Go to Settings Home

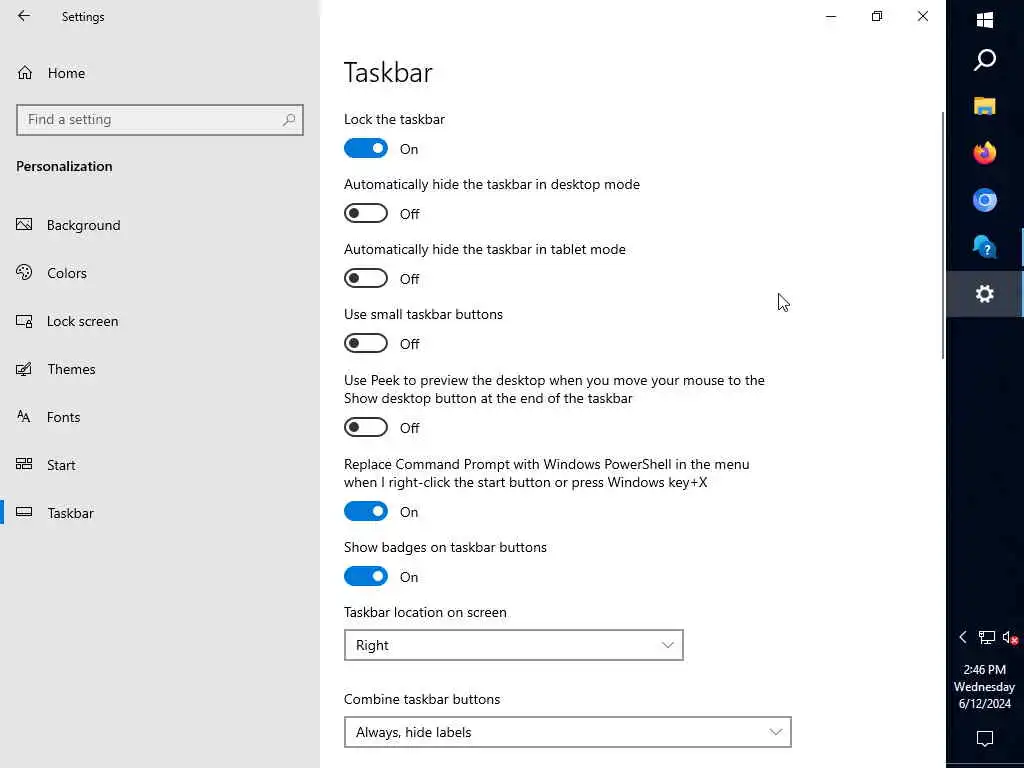(x=66, y=73)
